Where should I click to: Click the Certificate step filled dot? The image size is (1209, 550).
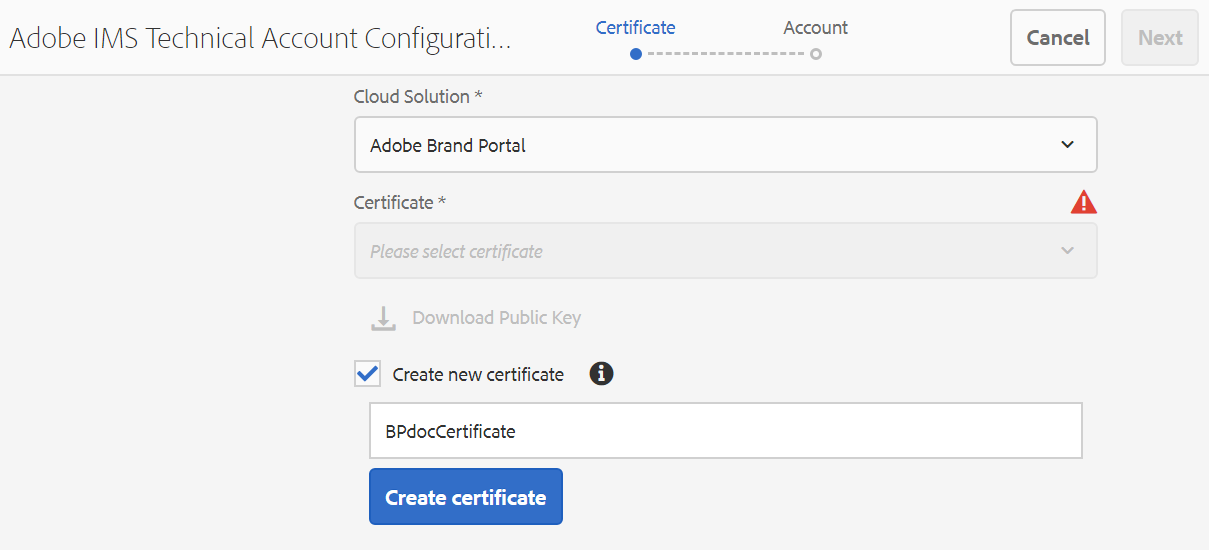[x=636, y=54]
